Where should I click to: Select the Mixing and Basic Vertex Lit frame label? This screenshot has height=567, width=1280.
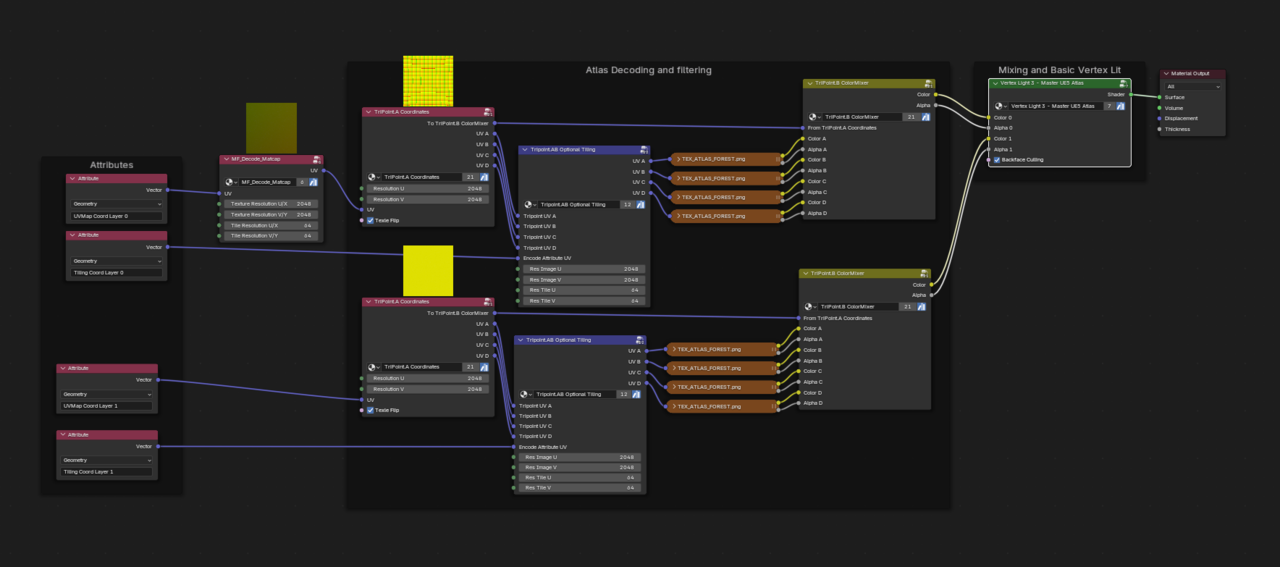[x=1059, y=70]
